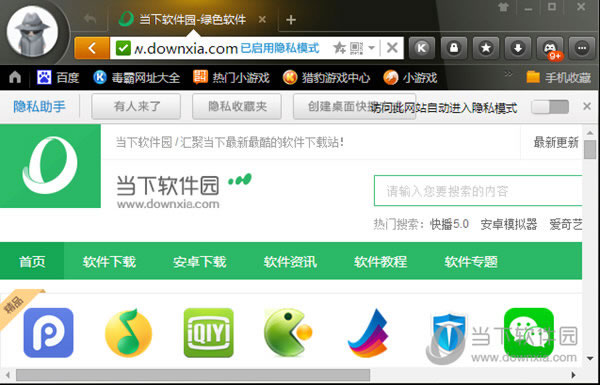Expand the address bar dropdown arrow
The image size is (600, 385).
pyautogui.click(x=371, y=48)
